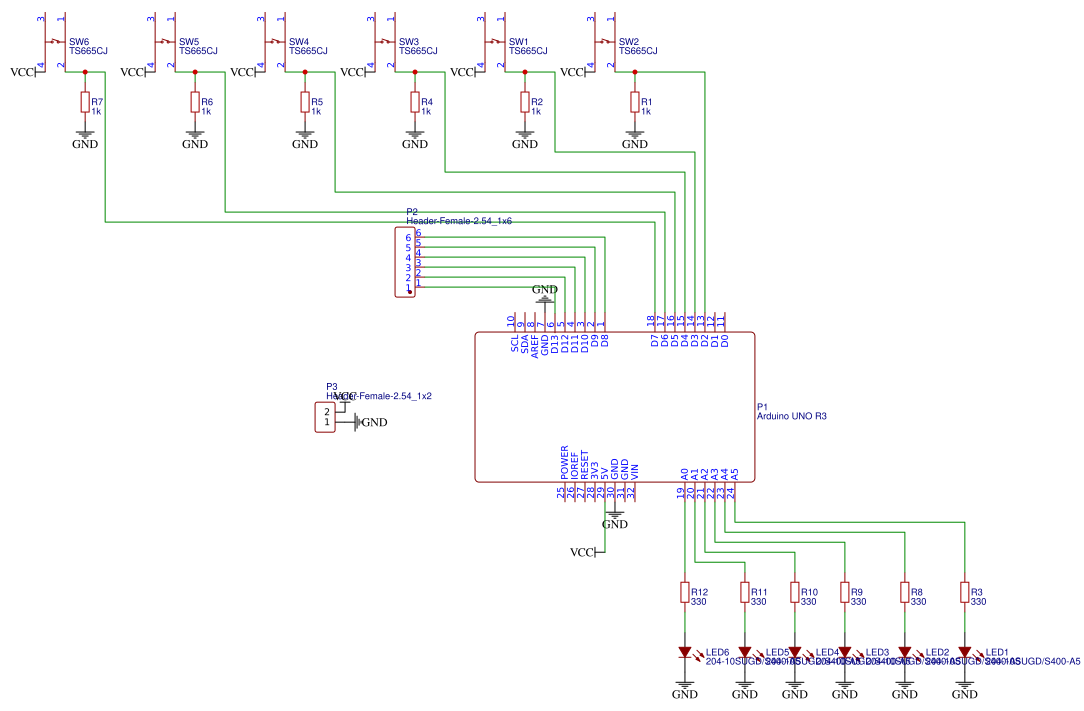Click the P3 two-pin header connector body
The width and height of the screenshot is (1084, 711).
325,417
